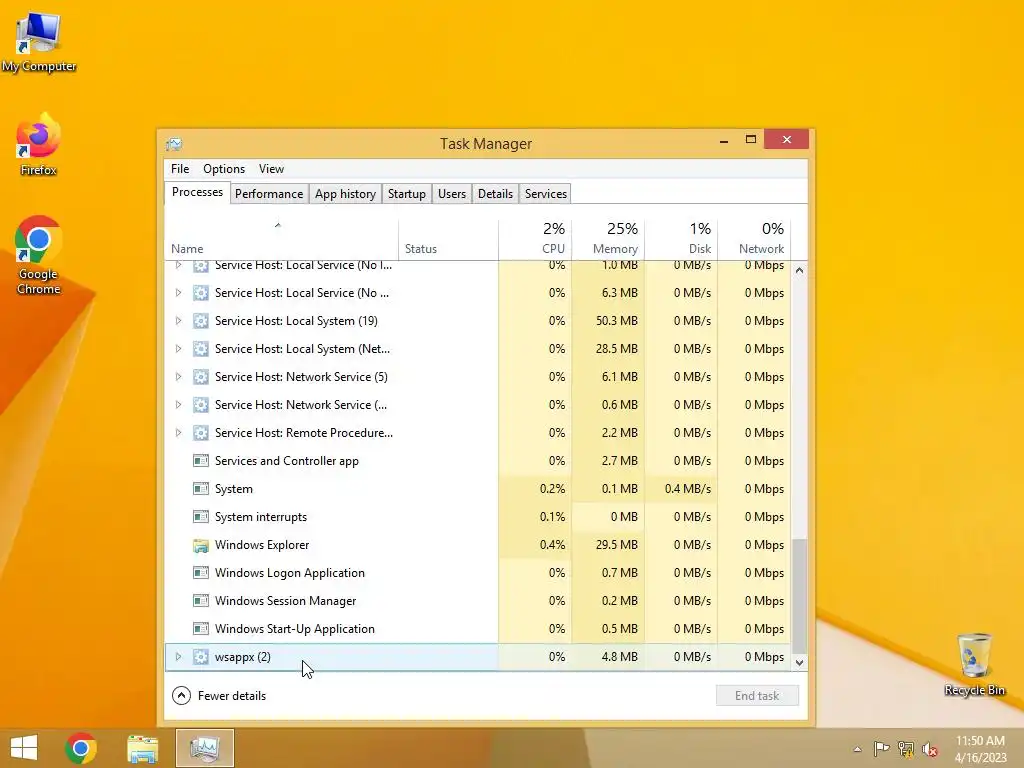Click the icon beside Windows Session Manager
The image size is (1024, 768).
coord(201,601)
